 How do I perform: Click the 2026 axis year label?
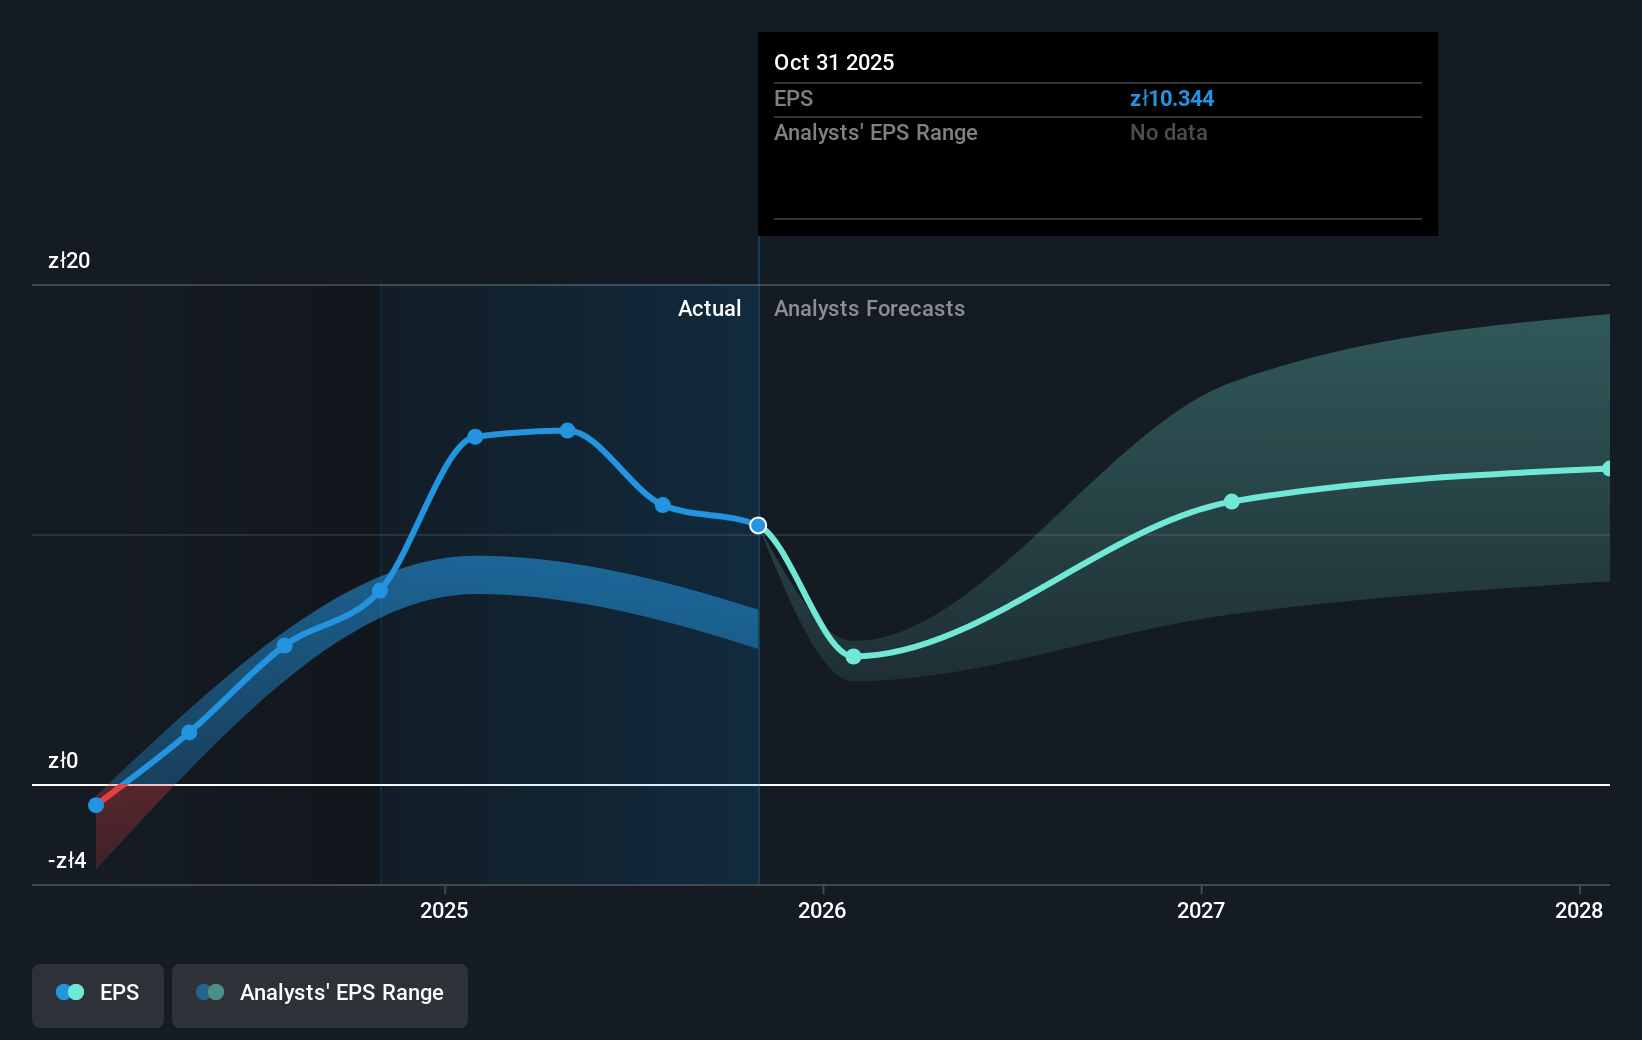pos(822,910)
